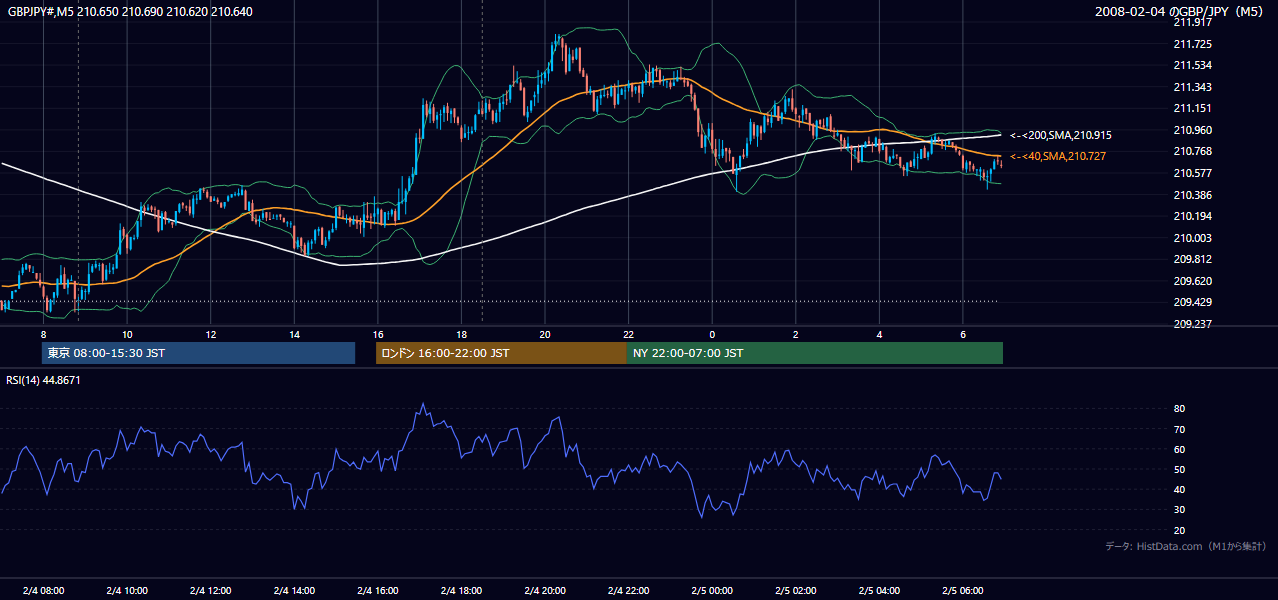Select the 40 SMA label 210.727
1278x600 pixels.
1058,156
